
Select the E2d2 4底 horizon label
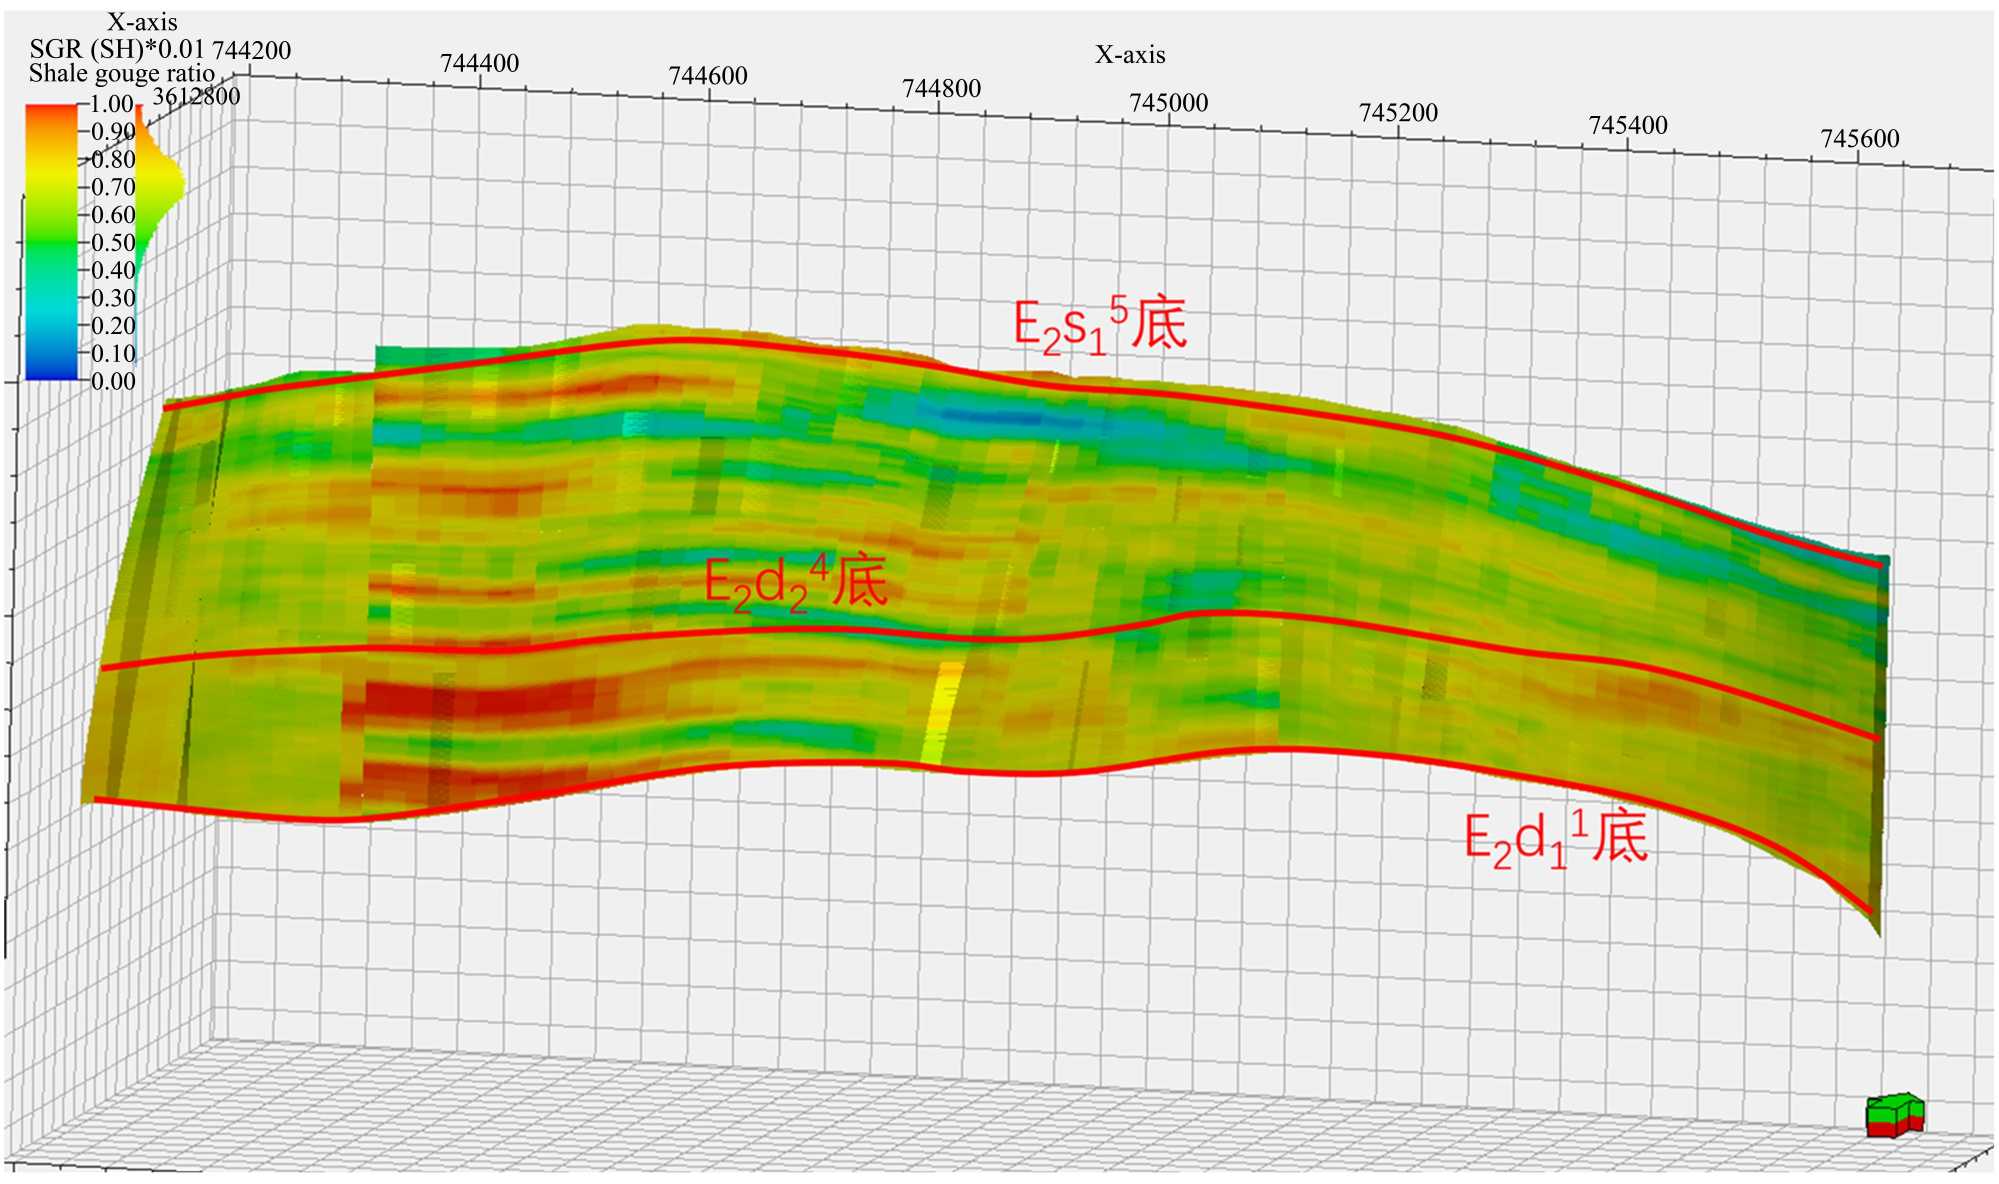click(794, 583)
